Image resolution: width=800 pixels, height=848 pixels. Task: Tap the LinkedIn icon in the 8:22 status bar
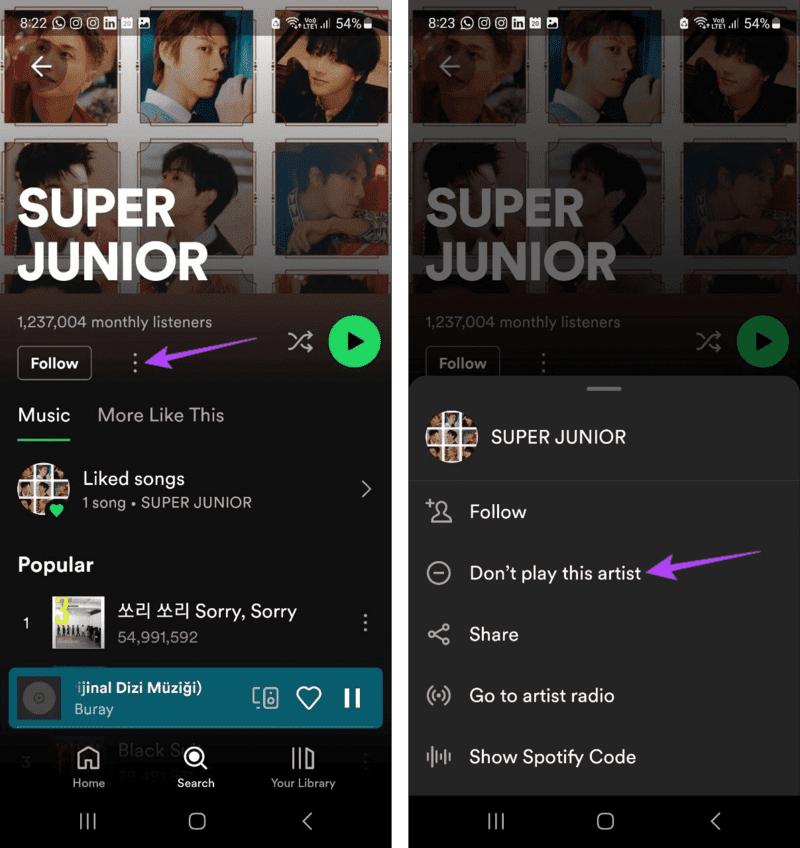(110, 23)
